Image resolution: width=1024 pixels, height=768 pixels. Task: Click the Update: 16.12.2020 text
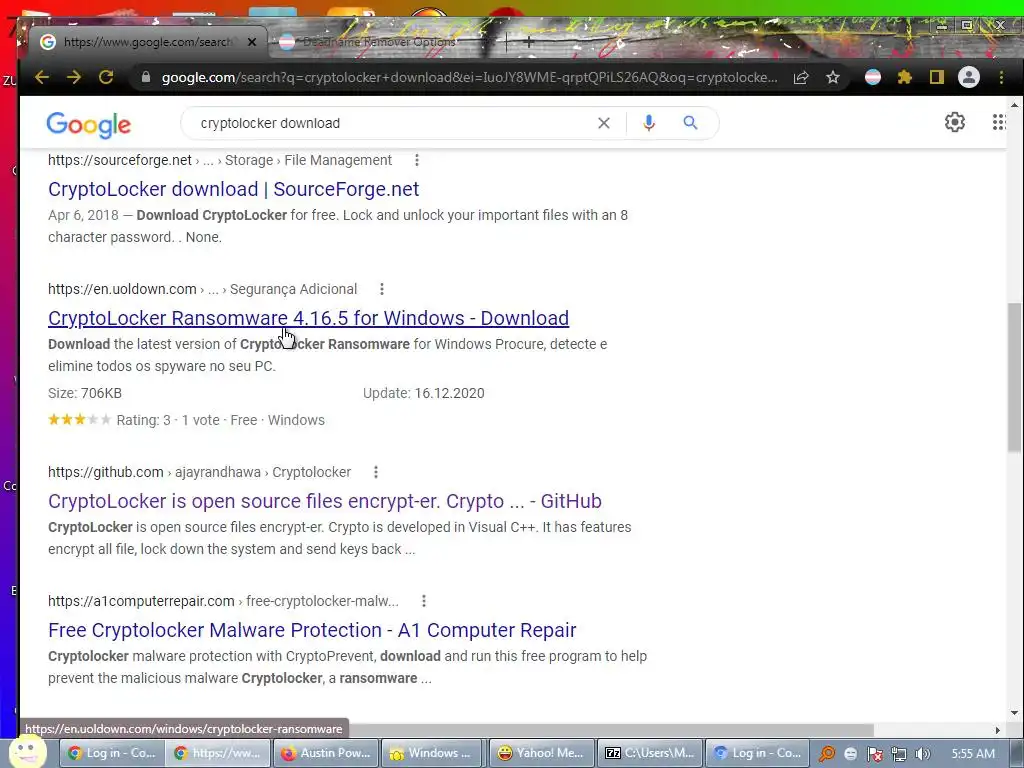[x=424, y=393]
